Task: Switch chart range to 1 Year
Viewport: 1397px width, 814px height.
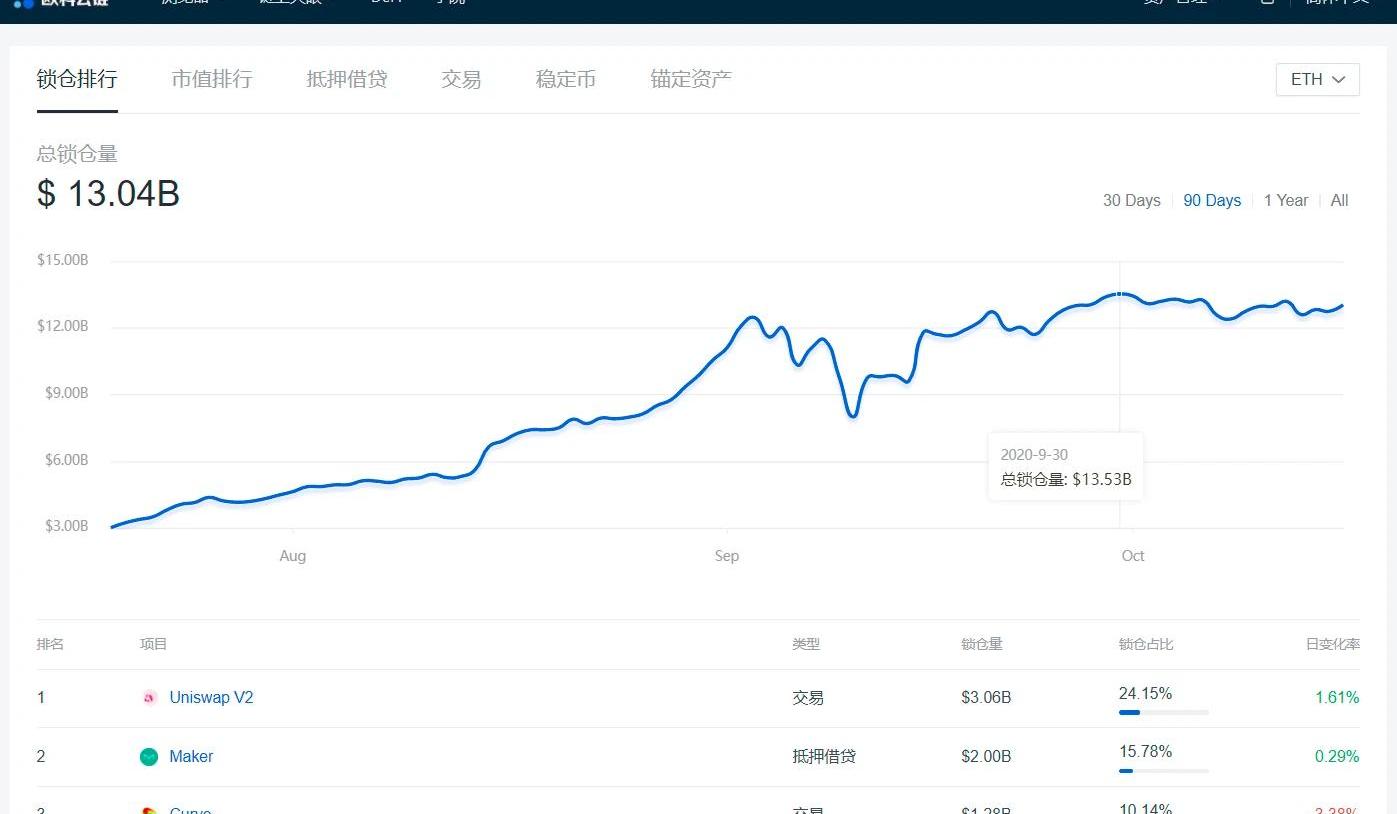Action: [x=1285, y=201]
